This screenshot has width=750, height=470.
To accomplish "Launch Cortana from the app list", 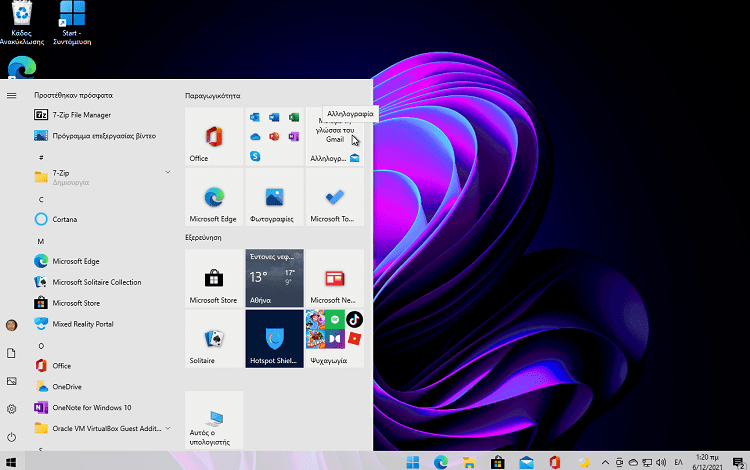I will pos(103,219).
